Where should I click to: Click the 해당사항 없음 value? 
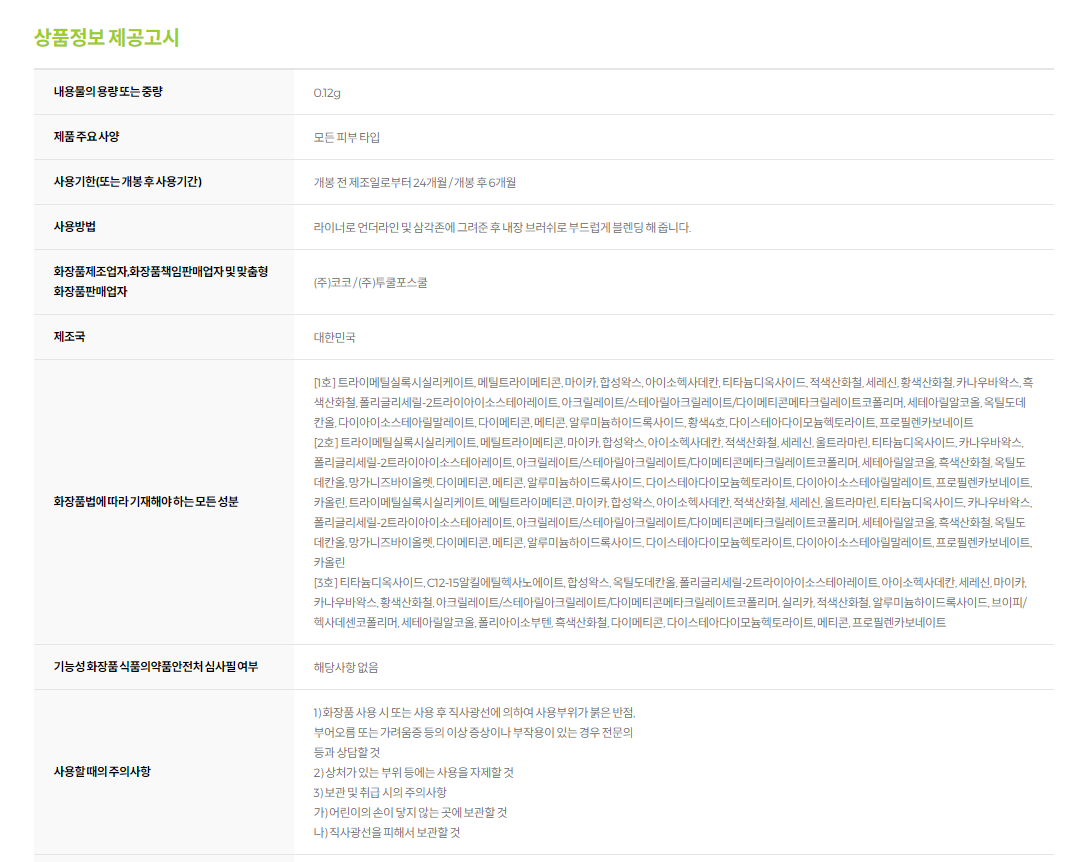tap(346, 668)
